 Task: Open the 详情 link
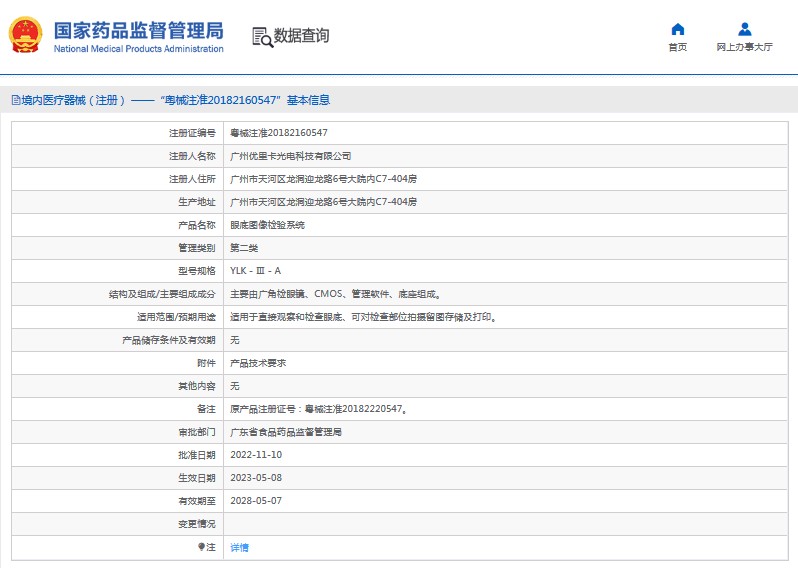[x=240, y=547]
